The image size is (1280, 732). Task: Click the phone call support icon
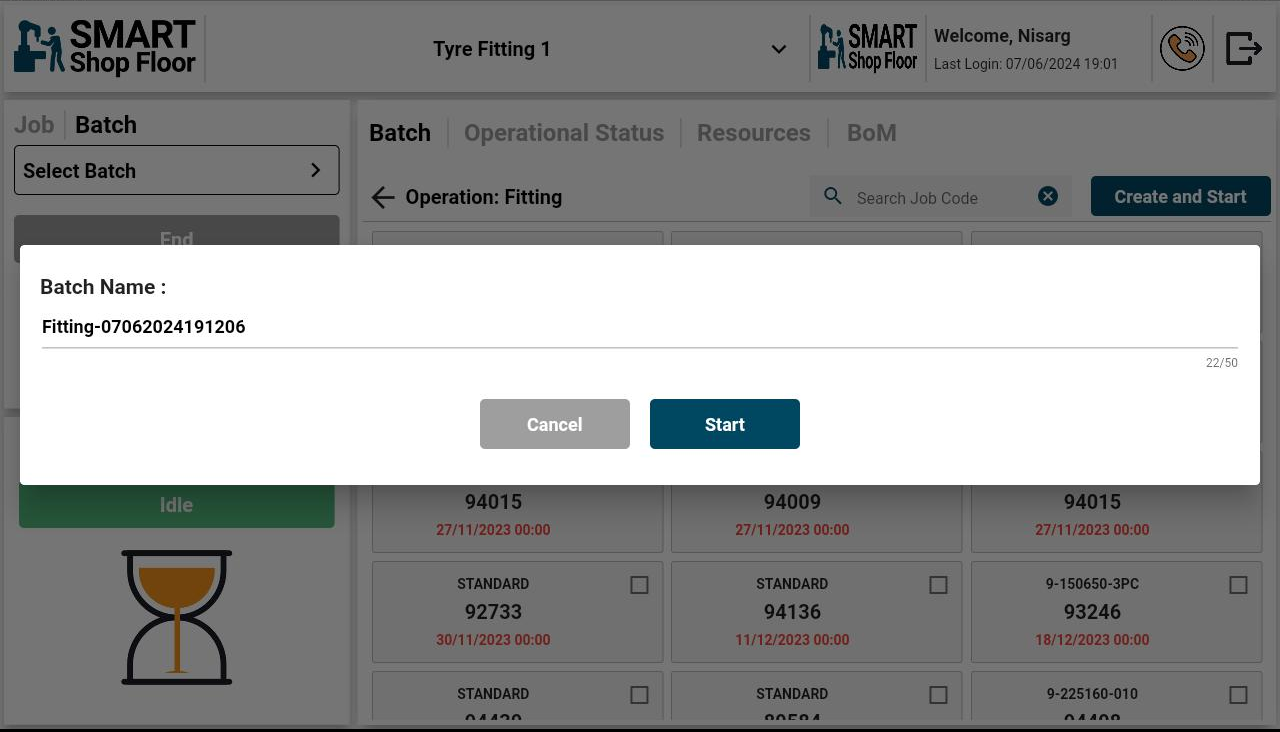coord(1182,49)
